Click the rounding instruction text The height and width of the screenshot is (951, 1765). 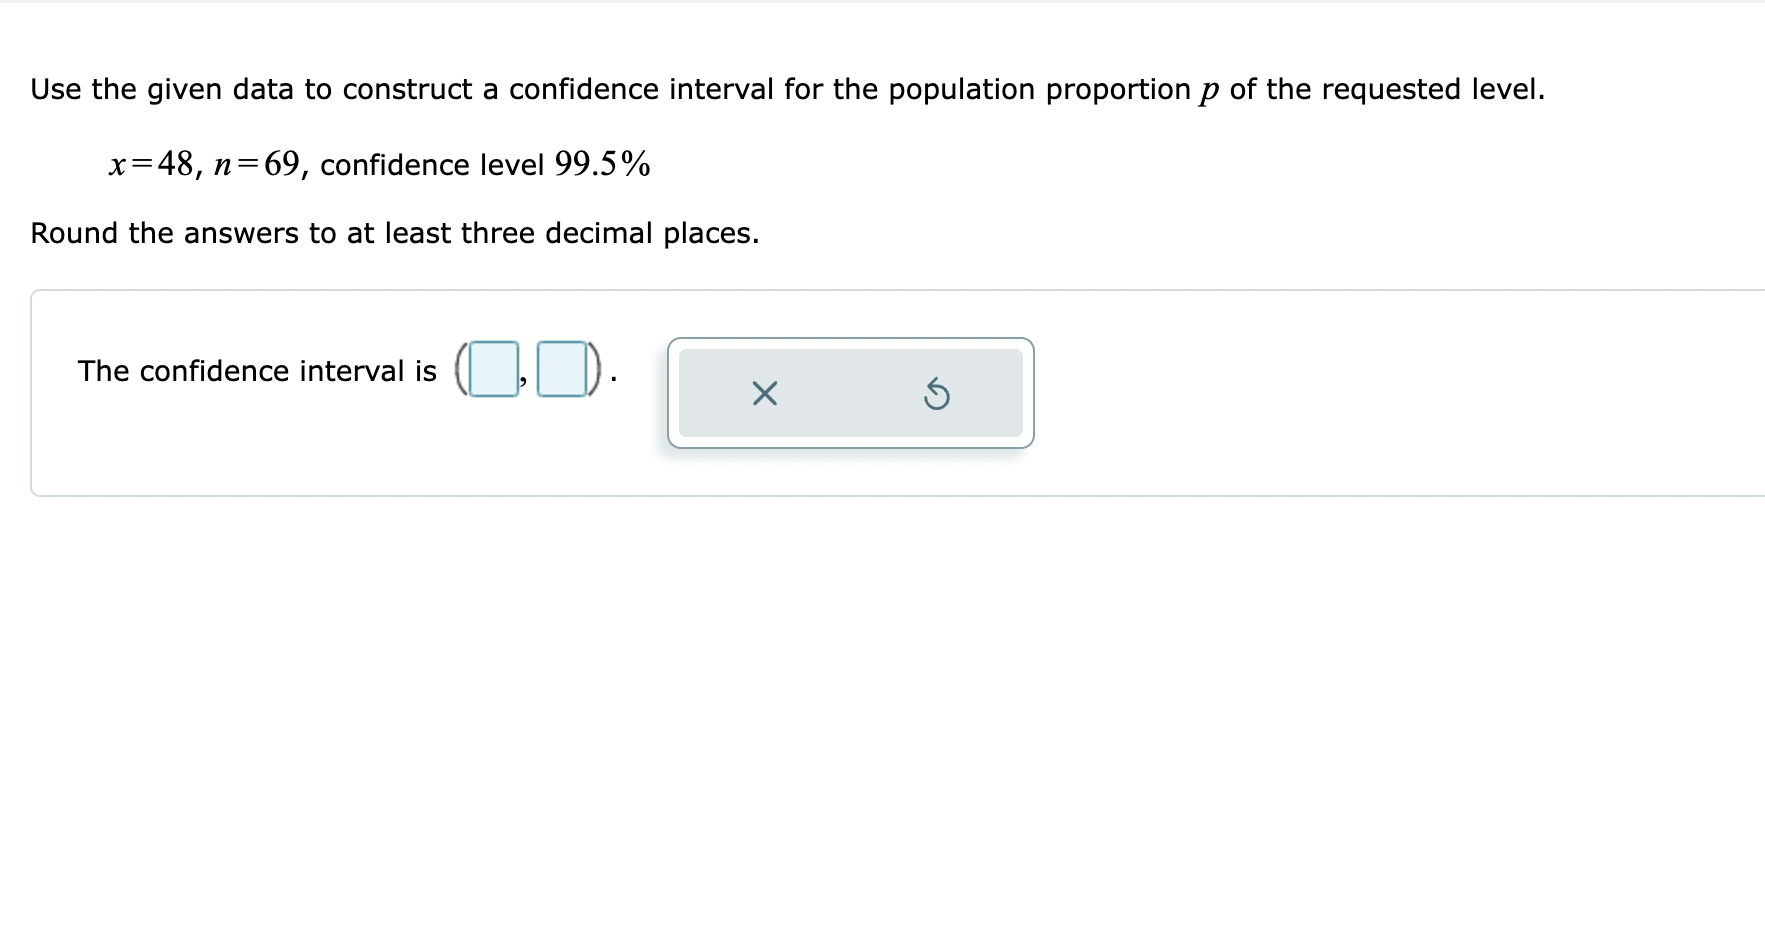pyautogui.click(x=395, y=233)
